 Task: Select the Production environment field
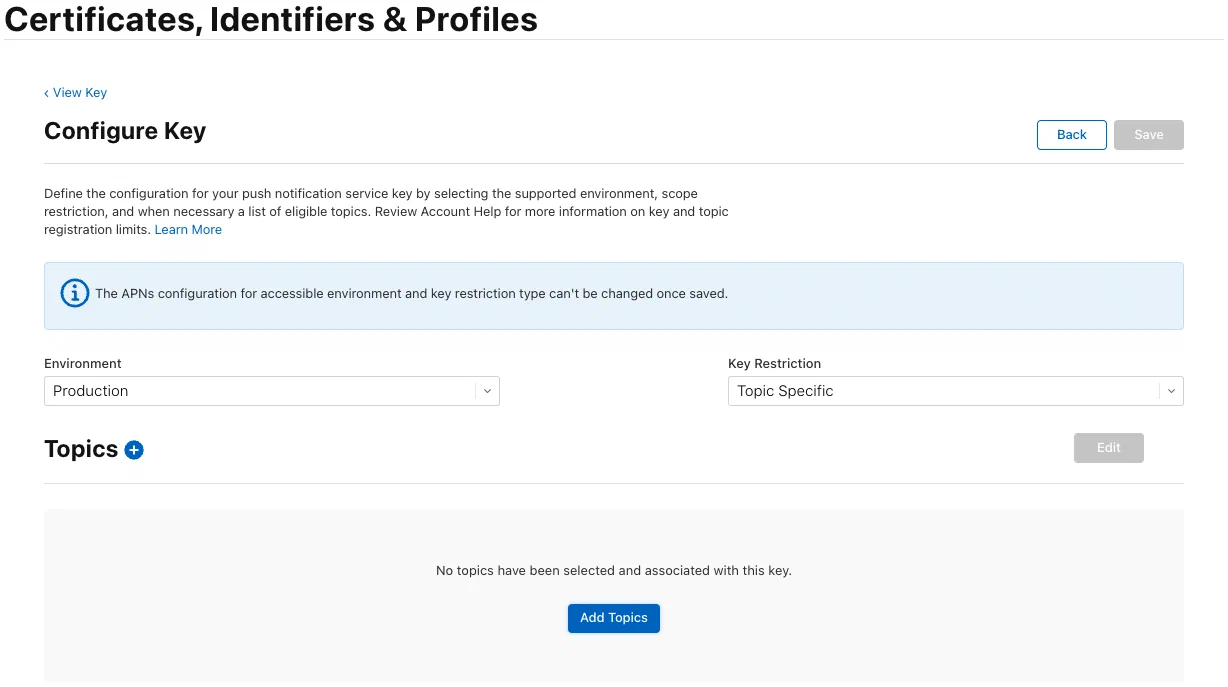tap(260, 391)
